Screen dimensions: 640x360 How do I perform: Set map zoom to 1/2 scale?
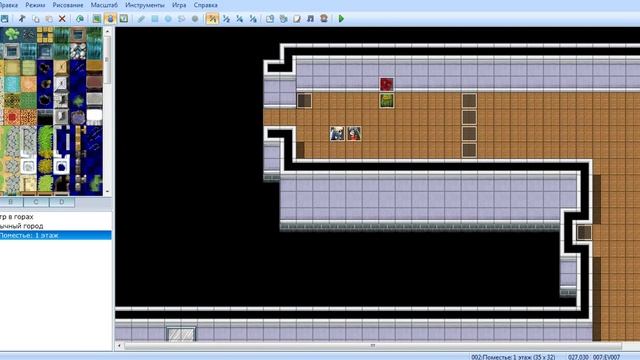(226, 19)
